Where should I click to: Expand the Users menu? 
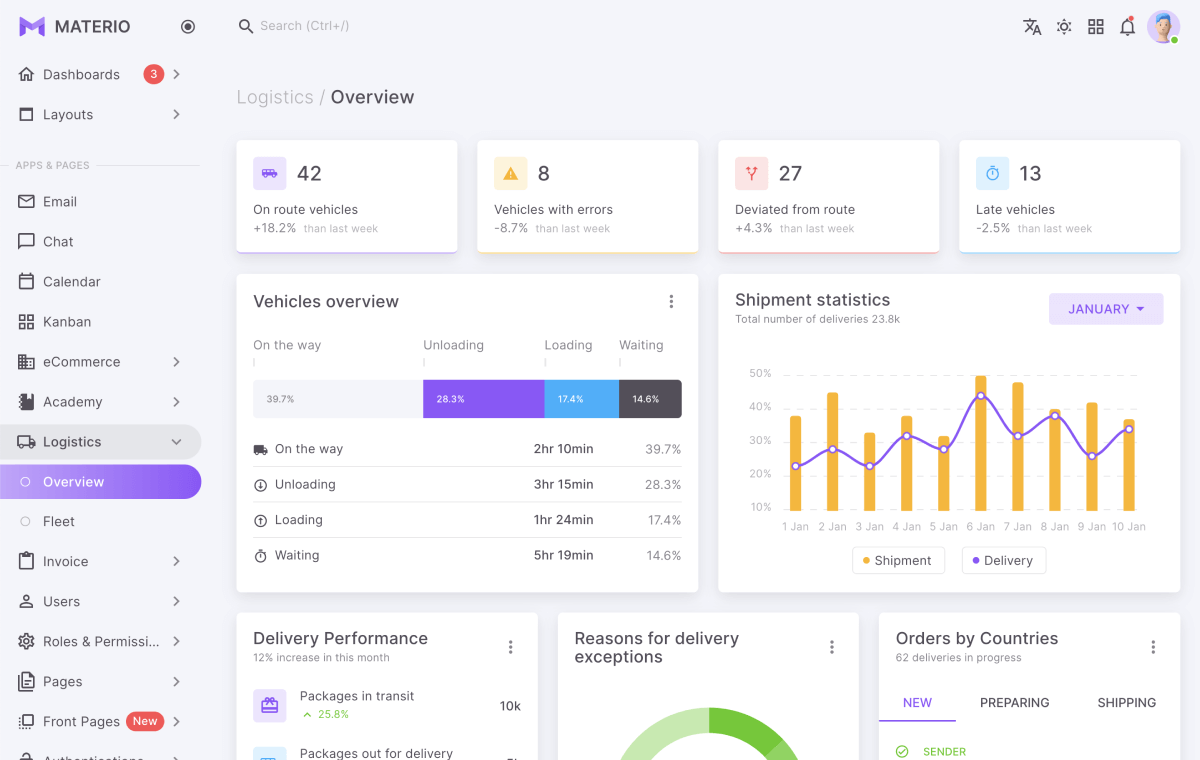click(100, 601)
